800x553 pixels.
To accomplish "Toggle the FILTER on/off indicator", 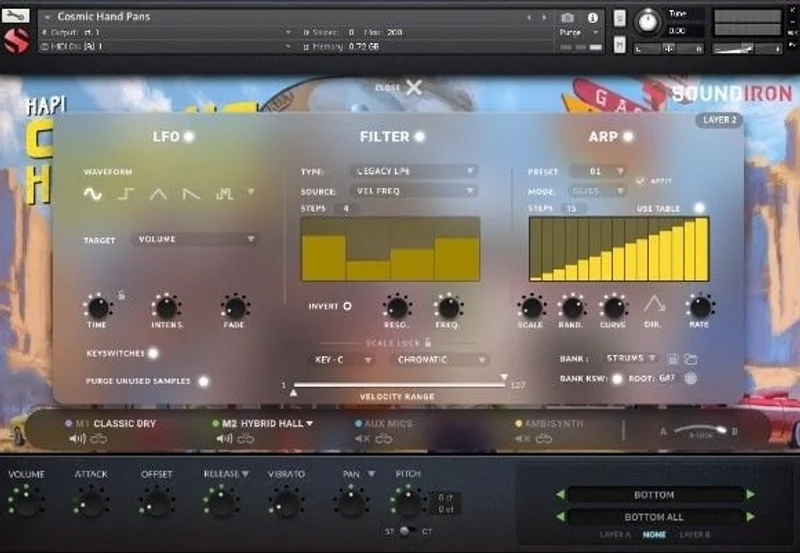I will pyautogui.click(x=419, y=137).
